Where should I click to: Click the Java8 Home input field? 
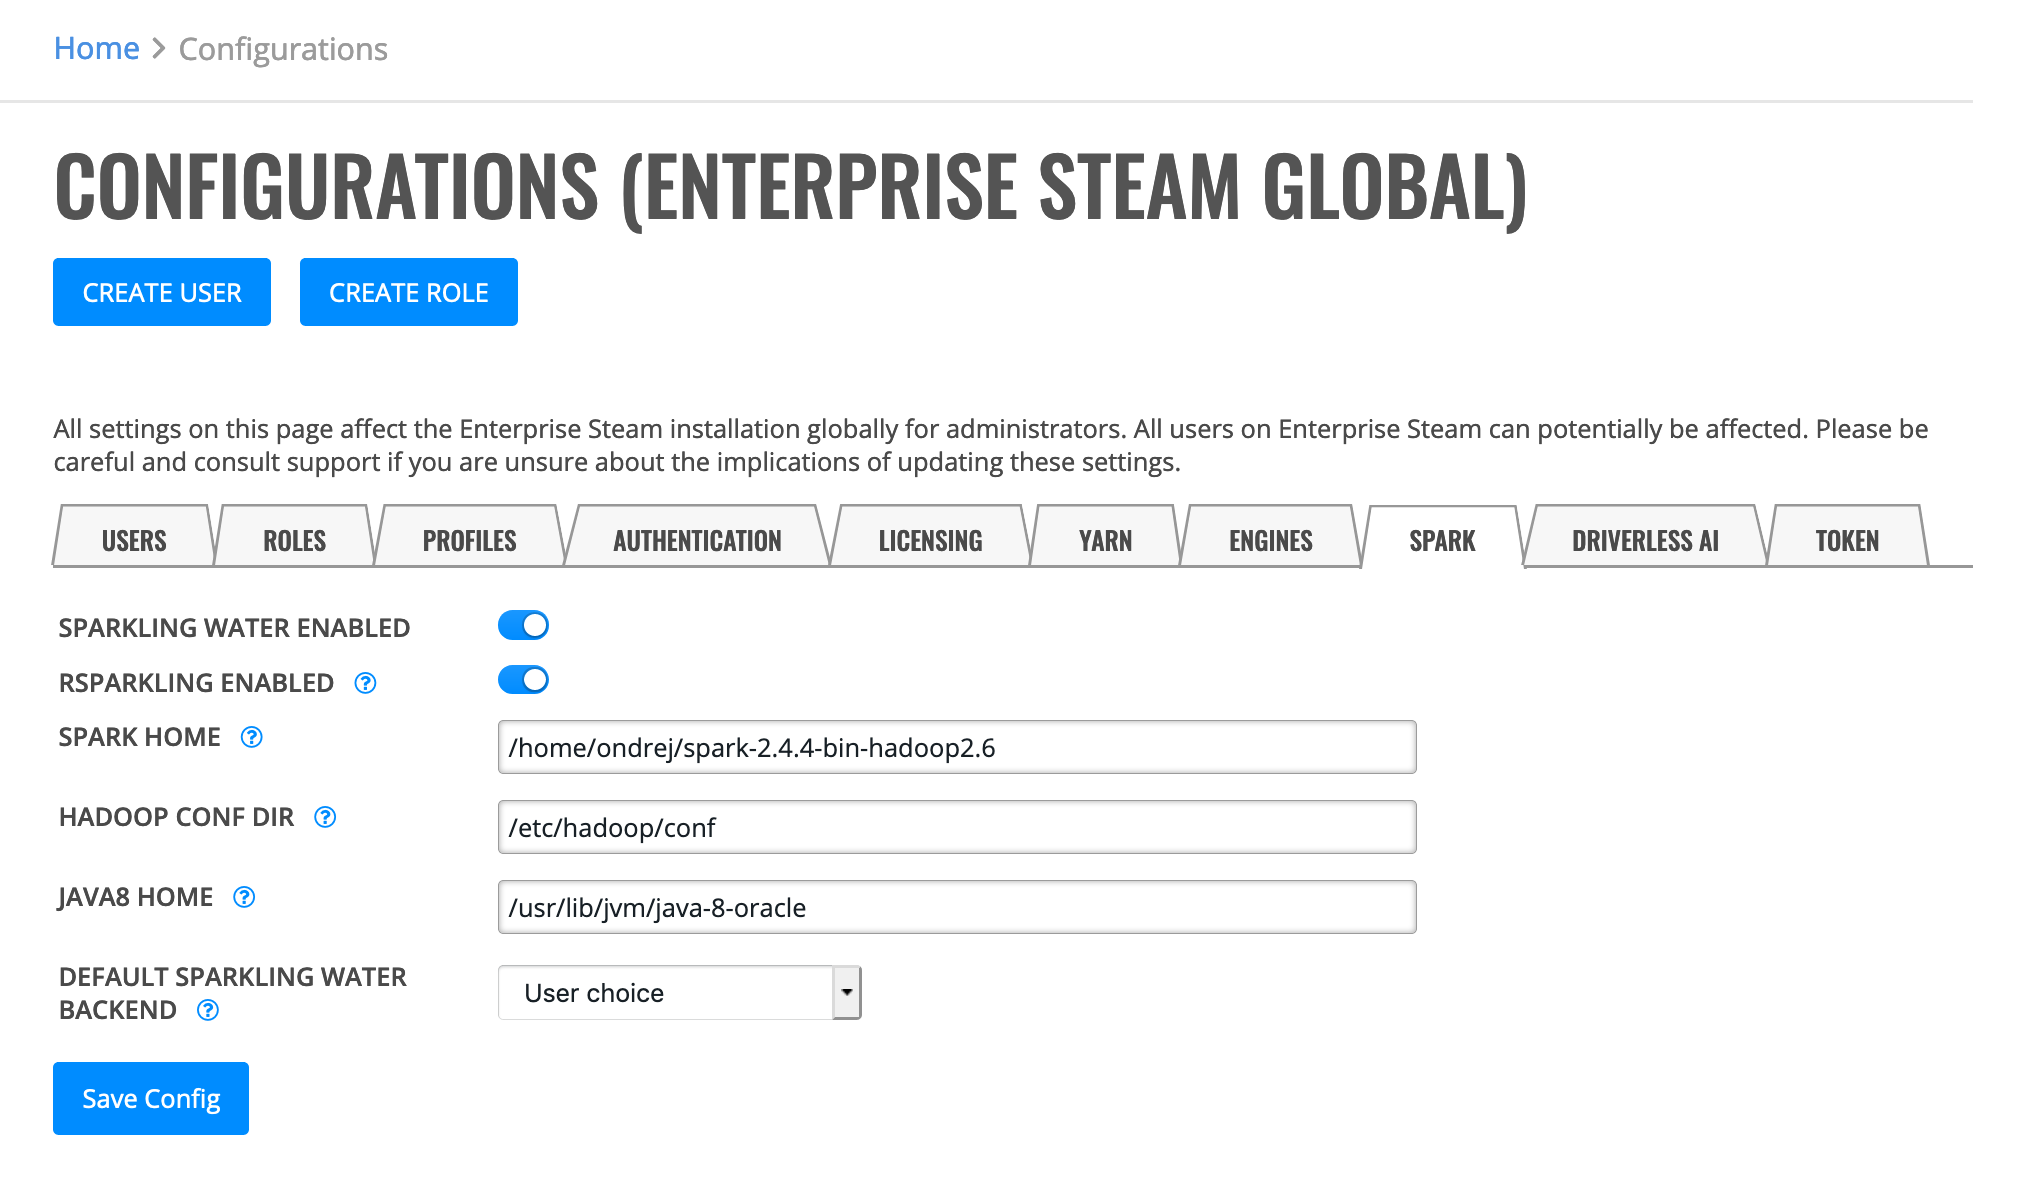957,907
